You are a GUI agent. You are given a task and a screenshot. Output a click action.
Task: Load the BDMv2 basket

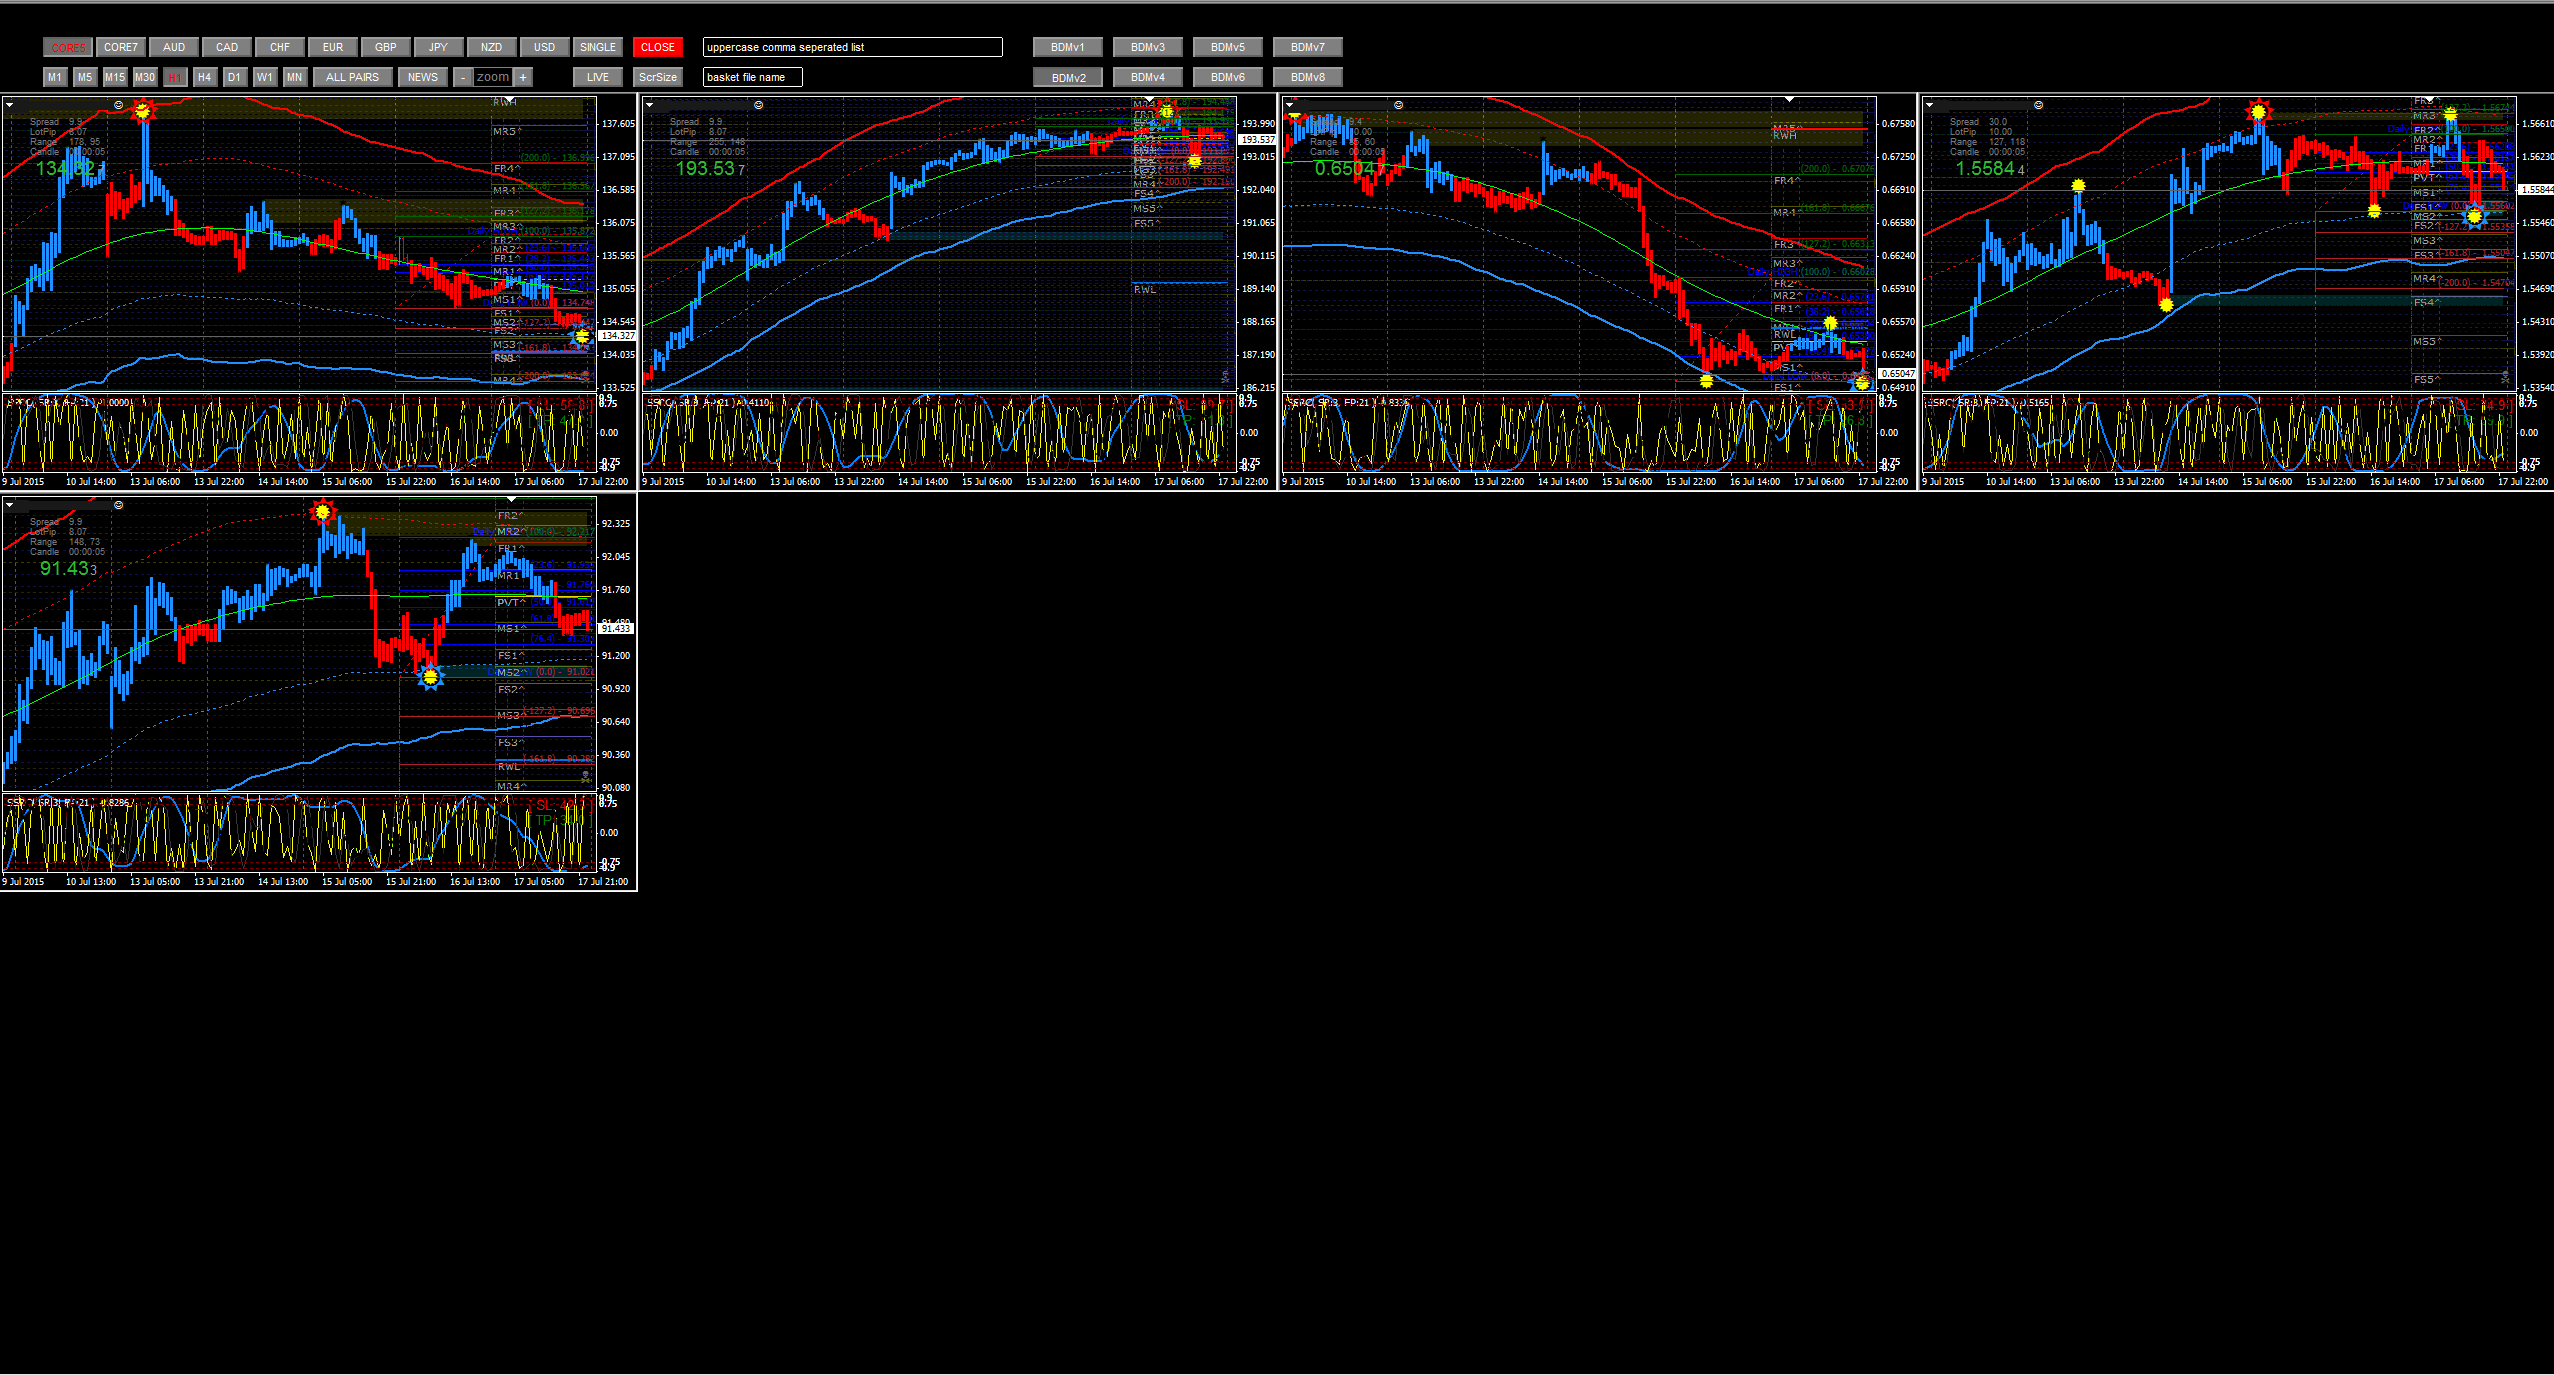coord(1068,77)
